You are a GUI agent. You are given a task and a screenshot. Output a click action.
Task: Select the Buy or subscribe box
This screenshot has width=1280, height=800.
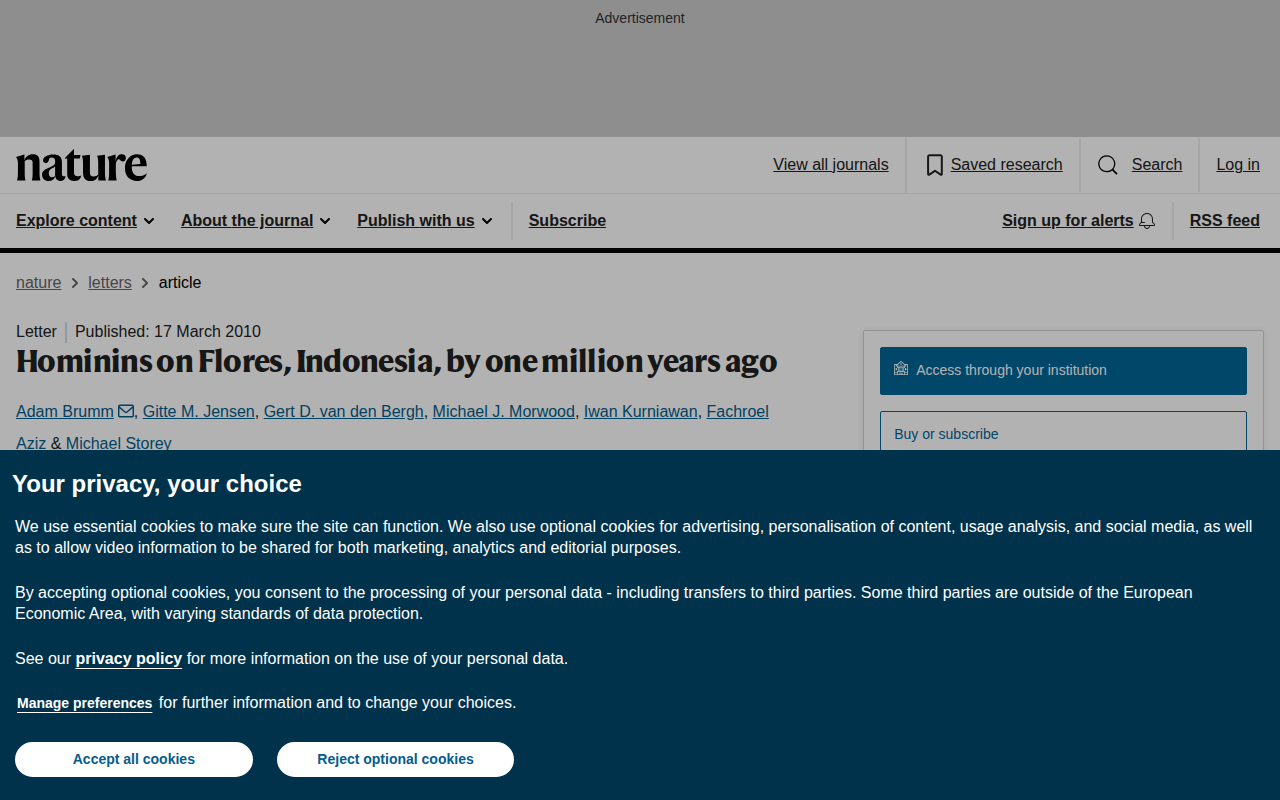click(x=1063, y=432)
